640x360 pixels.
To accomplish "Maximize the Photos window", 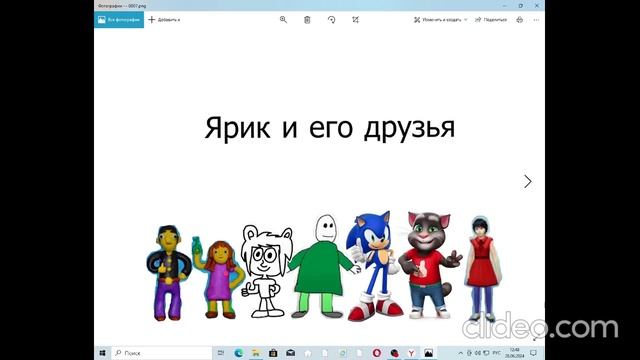I will pyautogui.click(x=520, y=6).
